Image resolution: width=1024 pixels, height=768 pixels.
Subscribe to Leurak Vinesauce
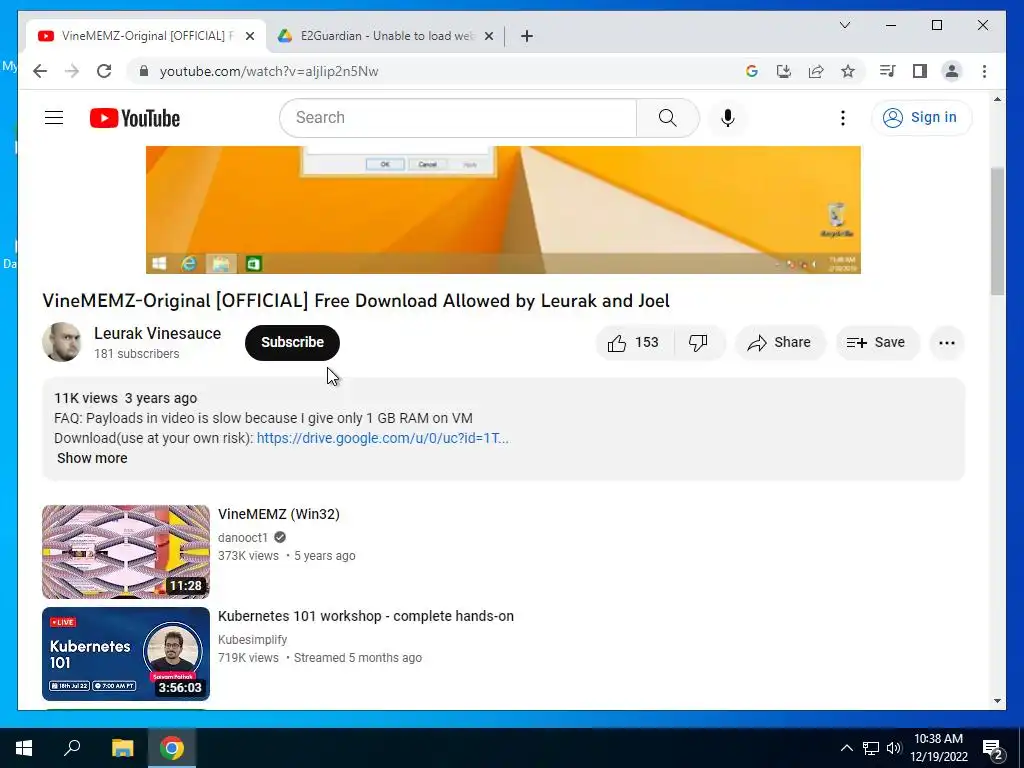[292, 342]
